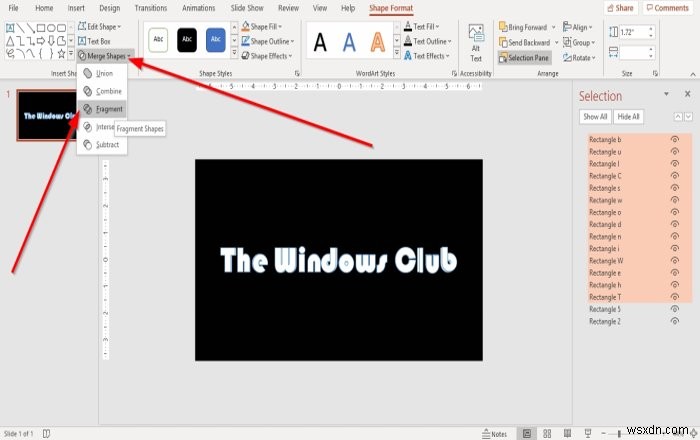Open Shape Fill options
Viewport: 700px width, 440px height.
pos(262,27)
